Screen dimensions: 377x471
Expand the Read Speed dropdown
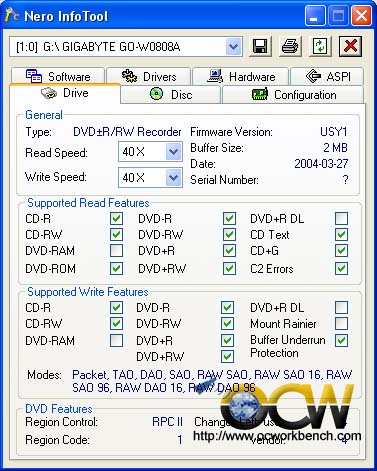point(174,152)
